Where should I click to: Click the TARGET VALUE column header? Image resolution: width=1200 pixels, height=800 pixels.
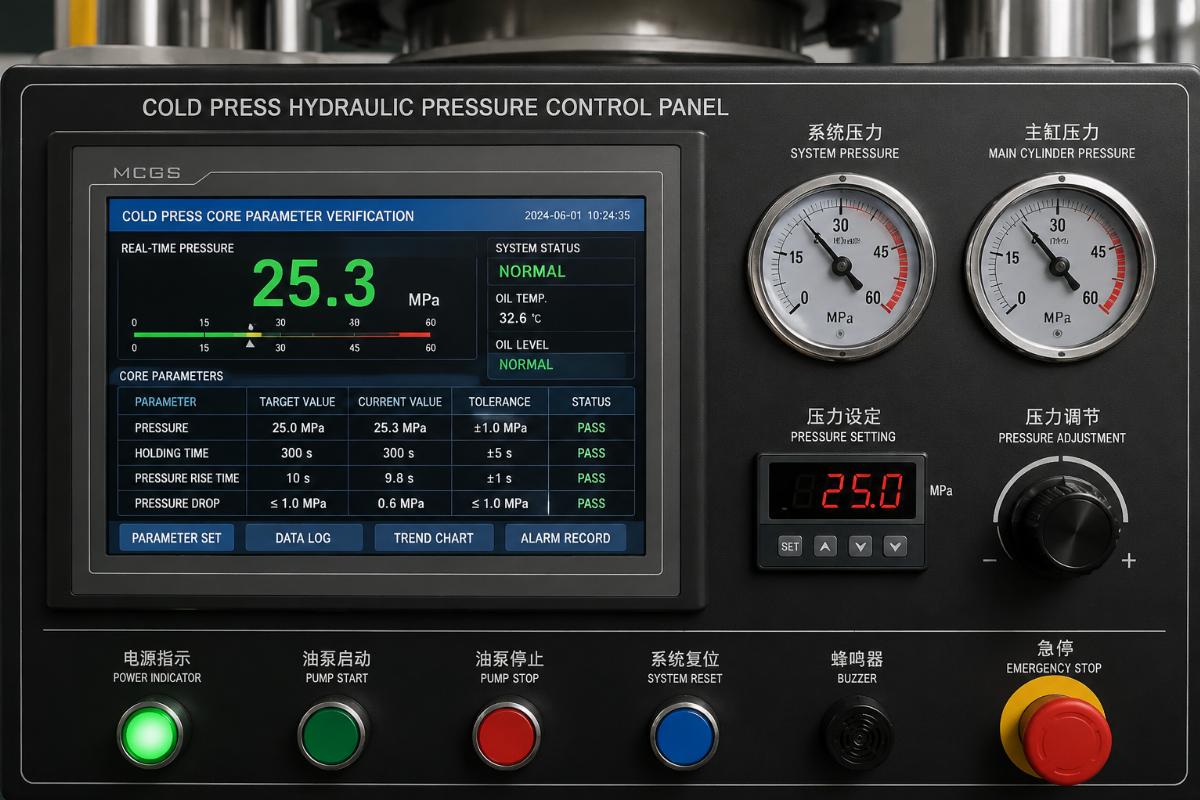[297, 402]
